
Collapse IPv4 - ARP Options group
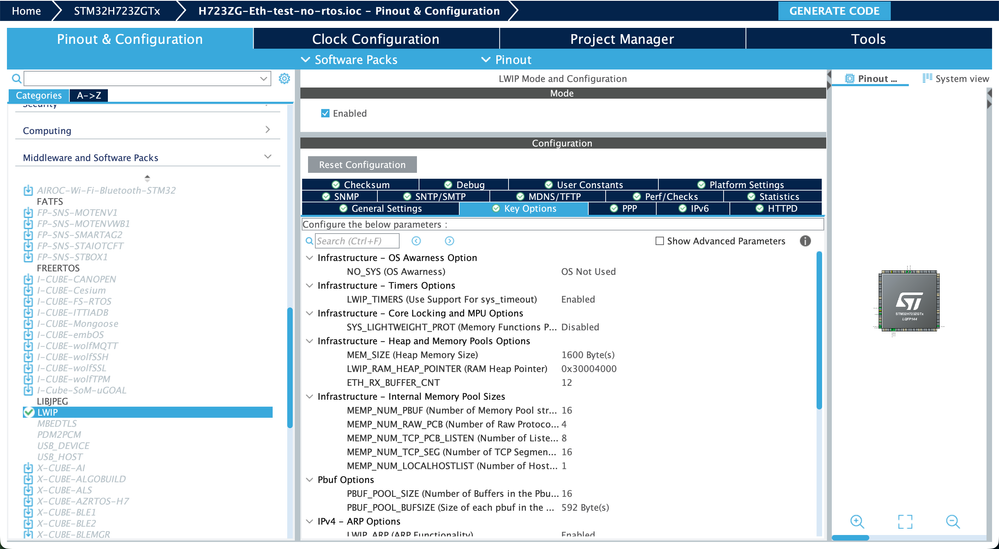(310, 521)
